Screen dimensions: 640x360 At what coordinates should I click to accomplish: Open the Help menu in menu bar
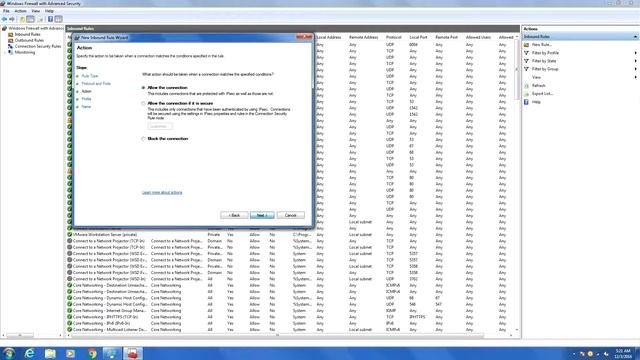(49, 11)
